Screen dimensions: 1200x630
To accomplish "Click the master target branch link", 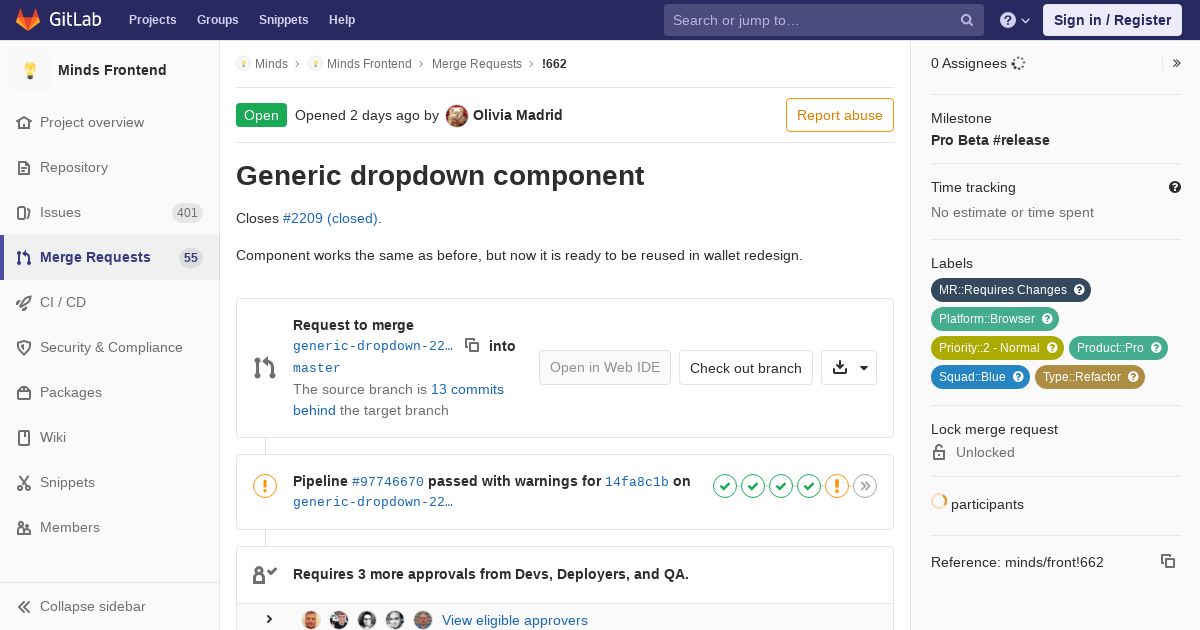I will [317, 368].
